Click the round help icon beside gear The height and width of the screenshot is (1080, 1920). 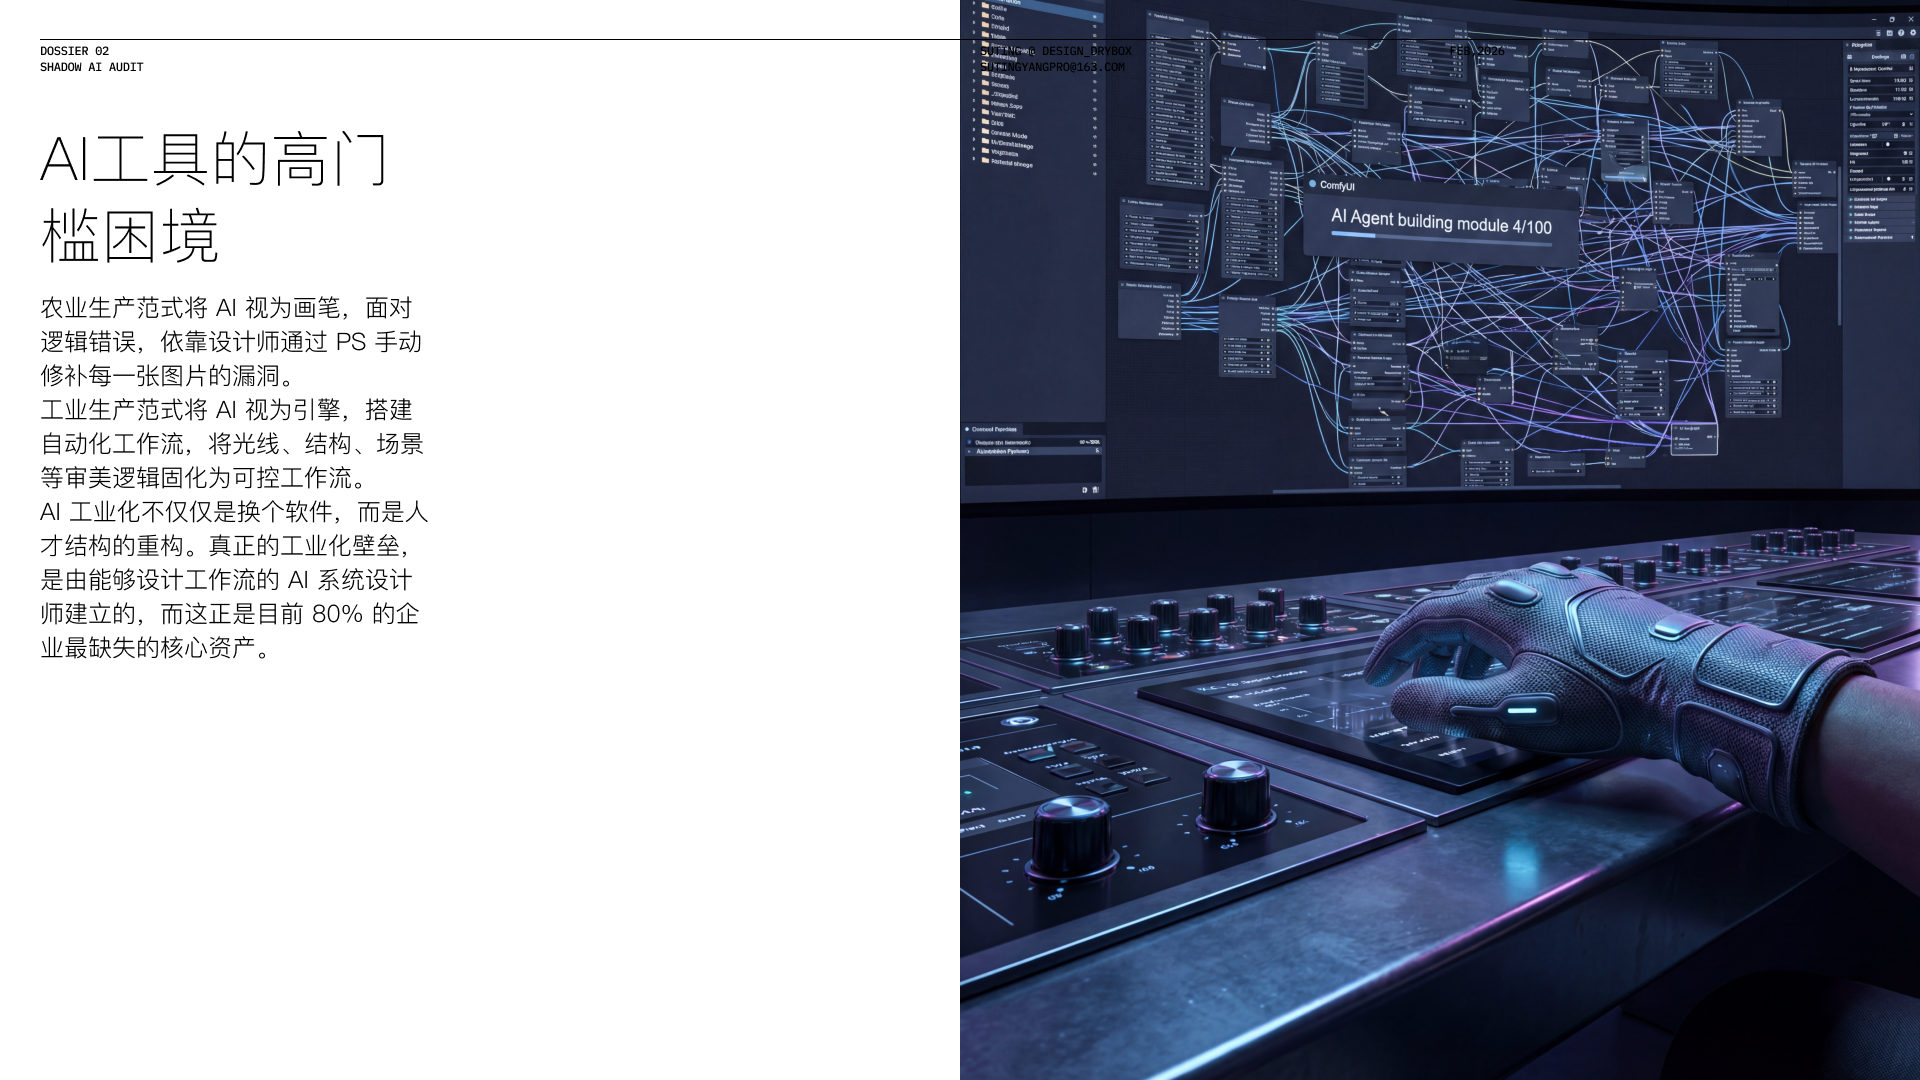coord(1901,33)
